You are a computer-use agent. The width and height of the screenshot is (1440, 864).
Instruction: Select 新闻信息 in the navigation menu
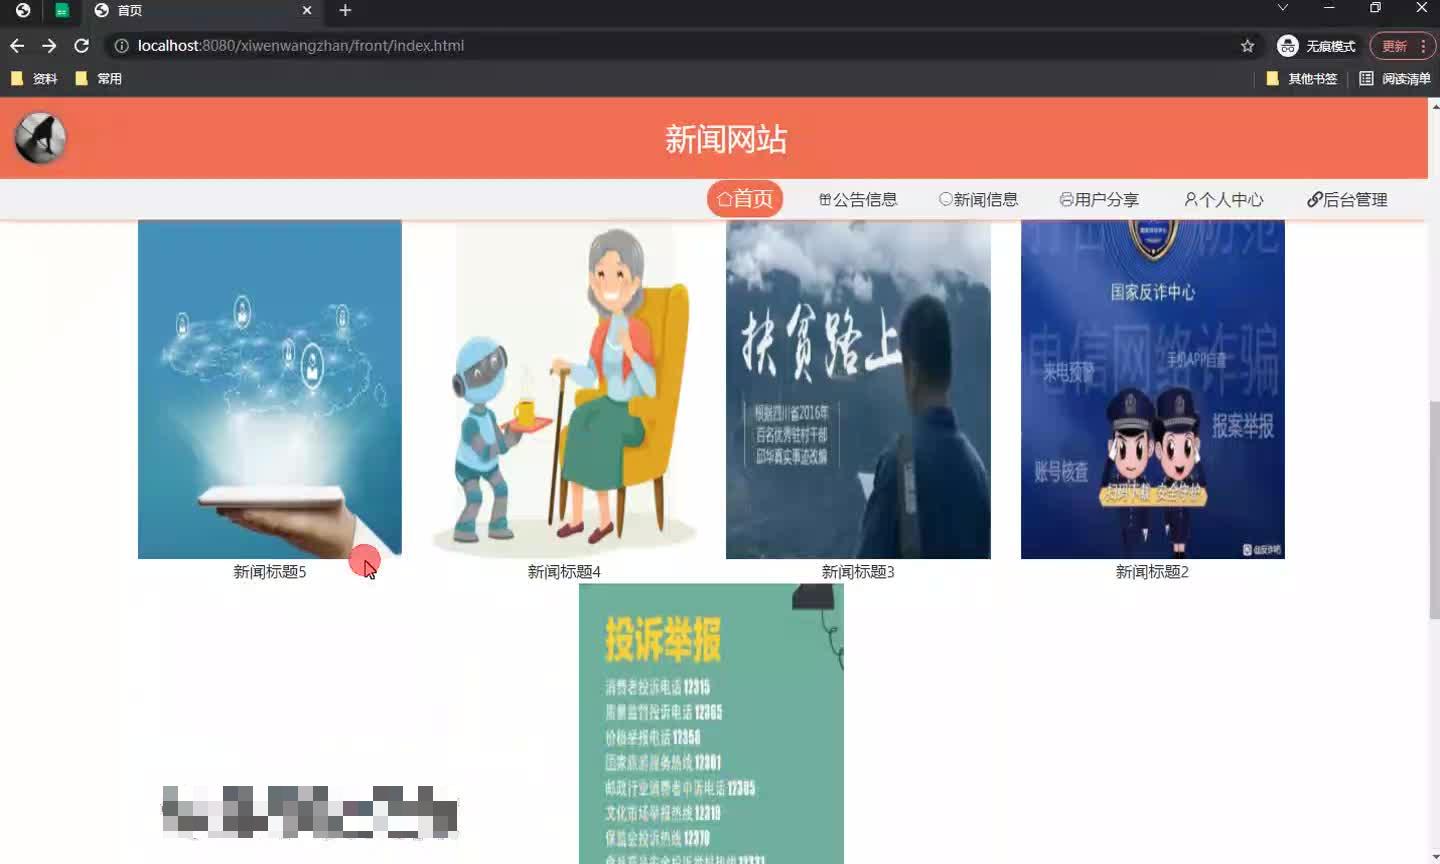(979, 199)
